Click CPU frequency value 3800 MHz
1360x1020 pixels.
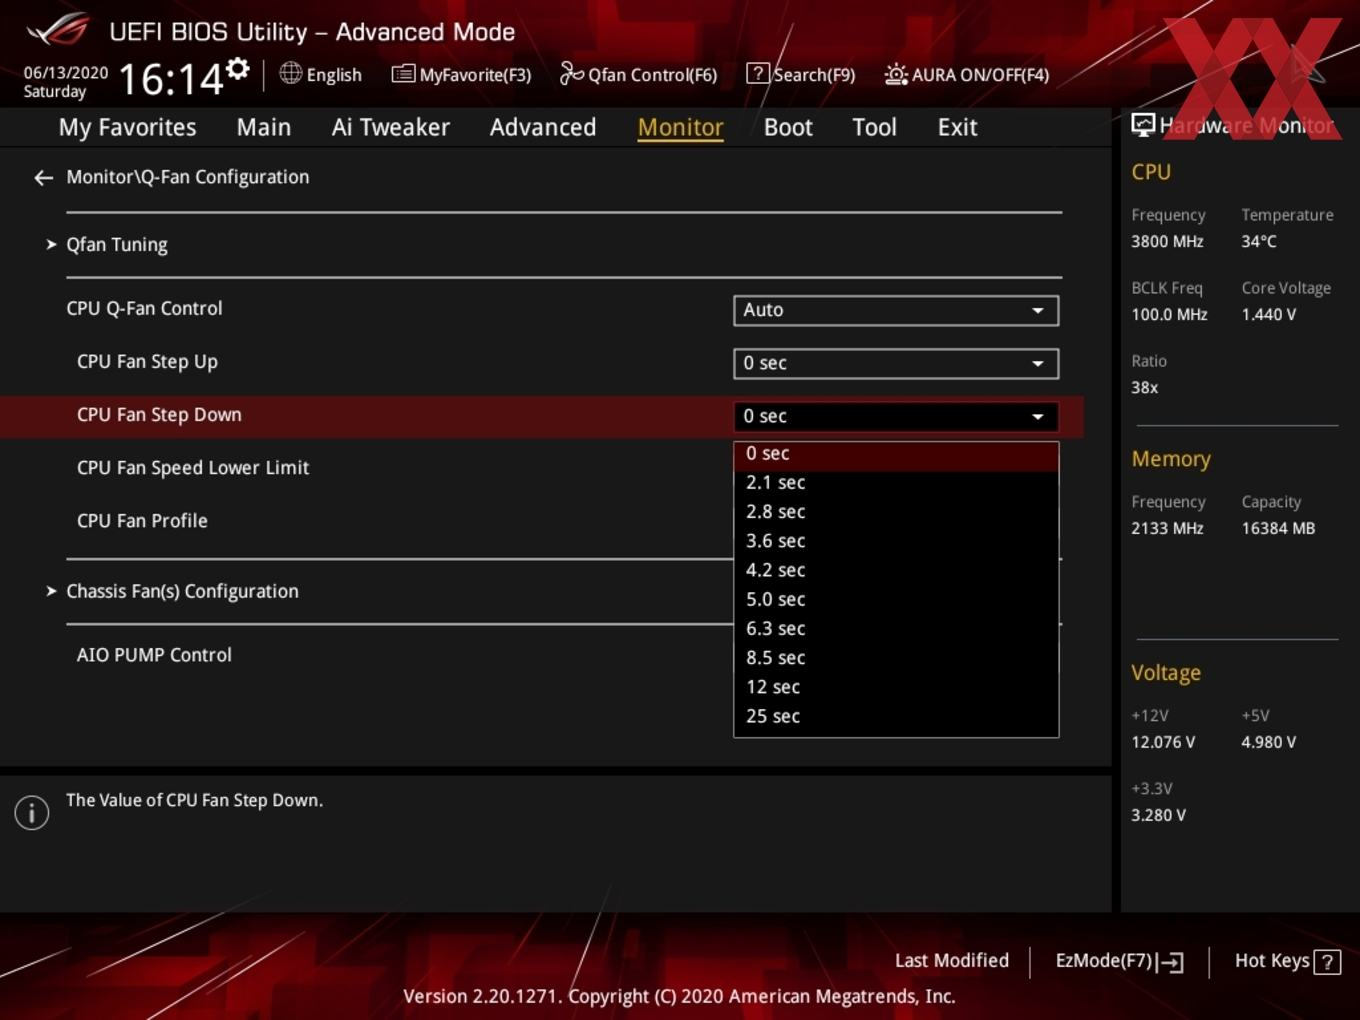tap(1167, 242)
